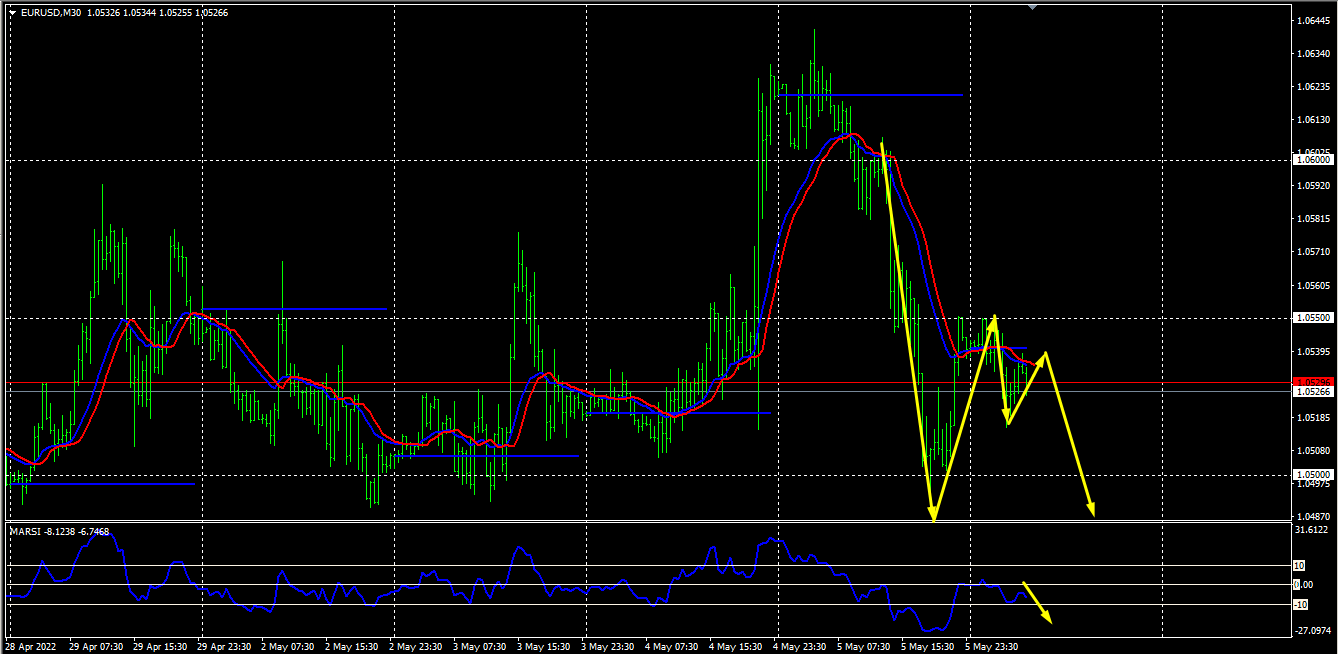Screen dimensions: 1338x654
Task: Click the 31.6122 indicator scale maximum value
Action: click(1312, 530)
